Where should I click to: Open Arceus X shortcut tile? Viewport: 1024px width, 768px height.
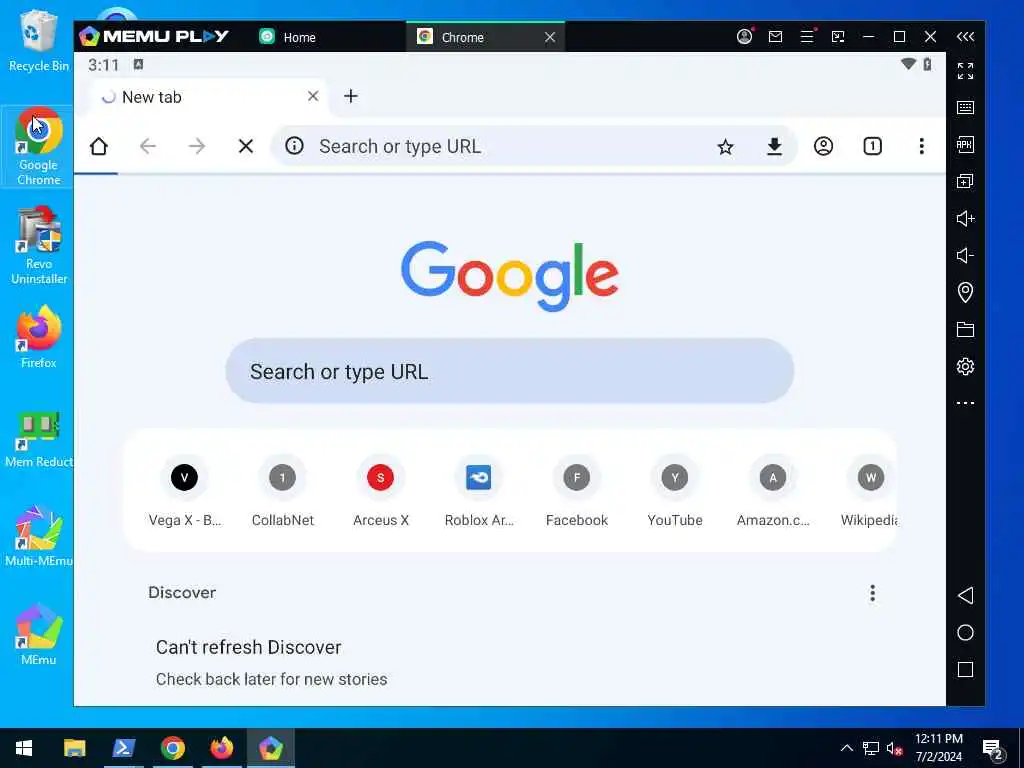[x=381, y=490]
